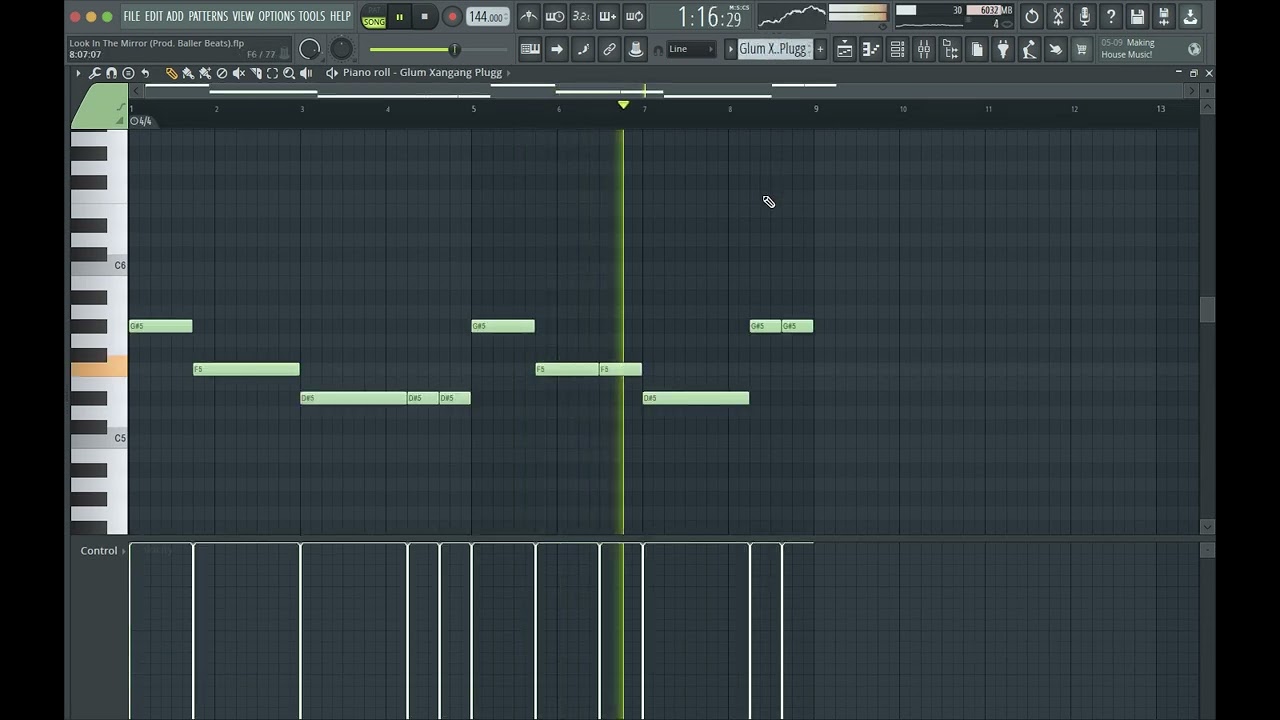Toggle wait for input before playing
Image resolution: width=1280 pixels, height=720 pixels.
[x=555, y=16]
